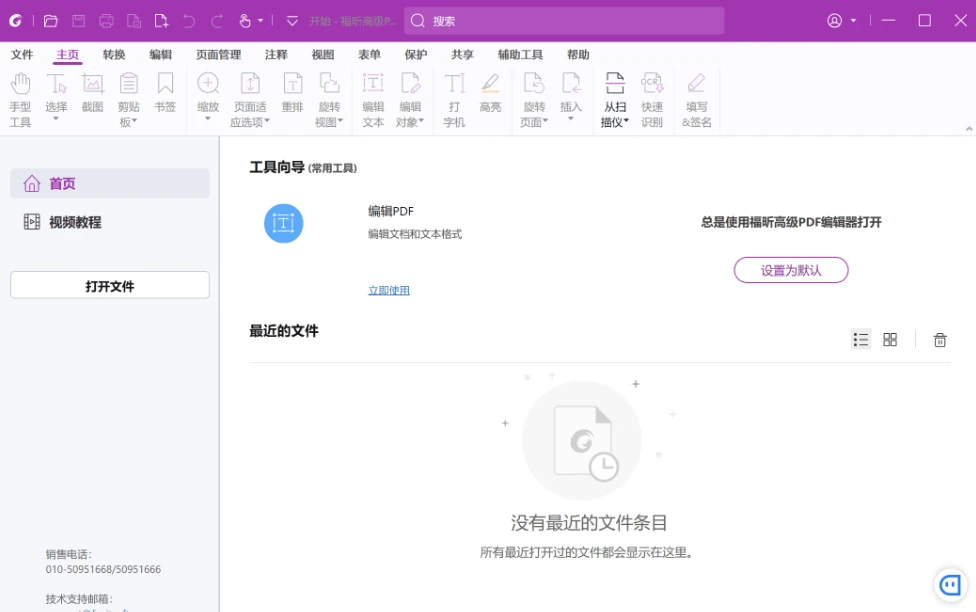The image size is (976, 612).
Task: Select the Hand tool (手型工具)
Action: 20,99
